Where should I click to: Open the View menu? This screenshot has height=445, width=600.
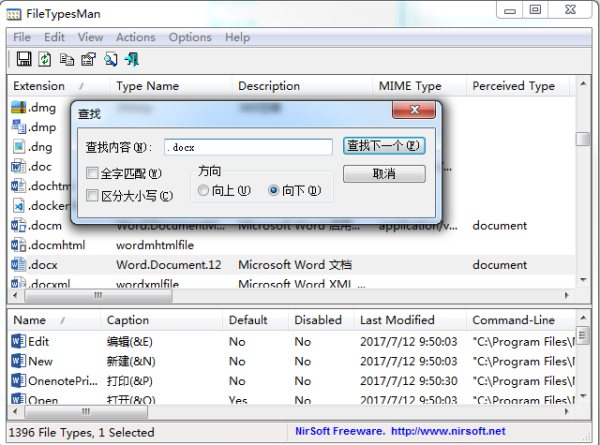pos(90,37)
